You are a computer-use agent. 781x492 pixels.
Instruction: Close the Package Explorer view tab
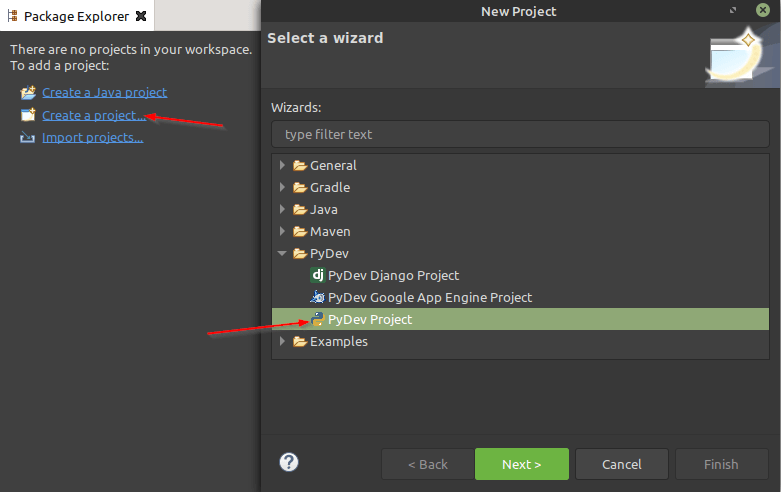[141, 16]
